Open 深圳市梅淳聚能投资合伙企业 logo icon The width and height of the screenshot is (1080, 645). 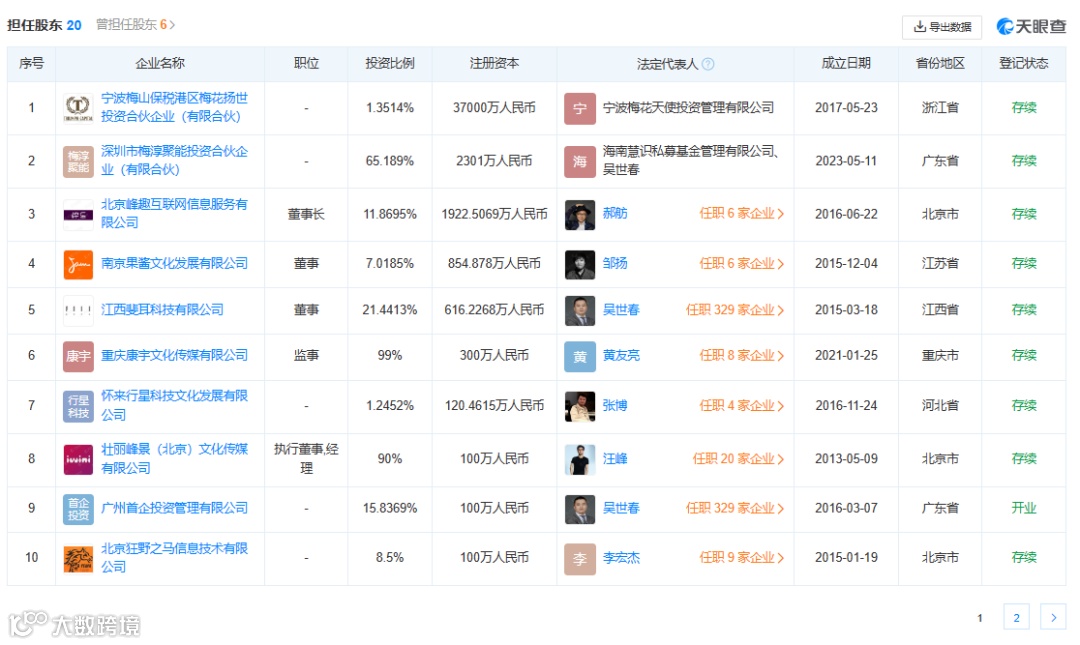coord(79,161)
